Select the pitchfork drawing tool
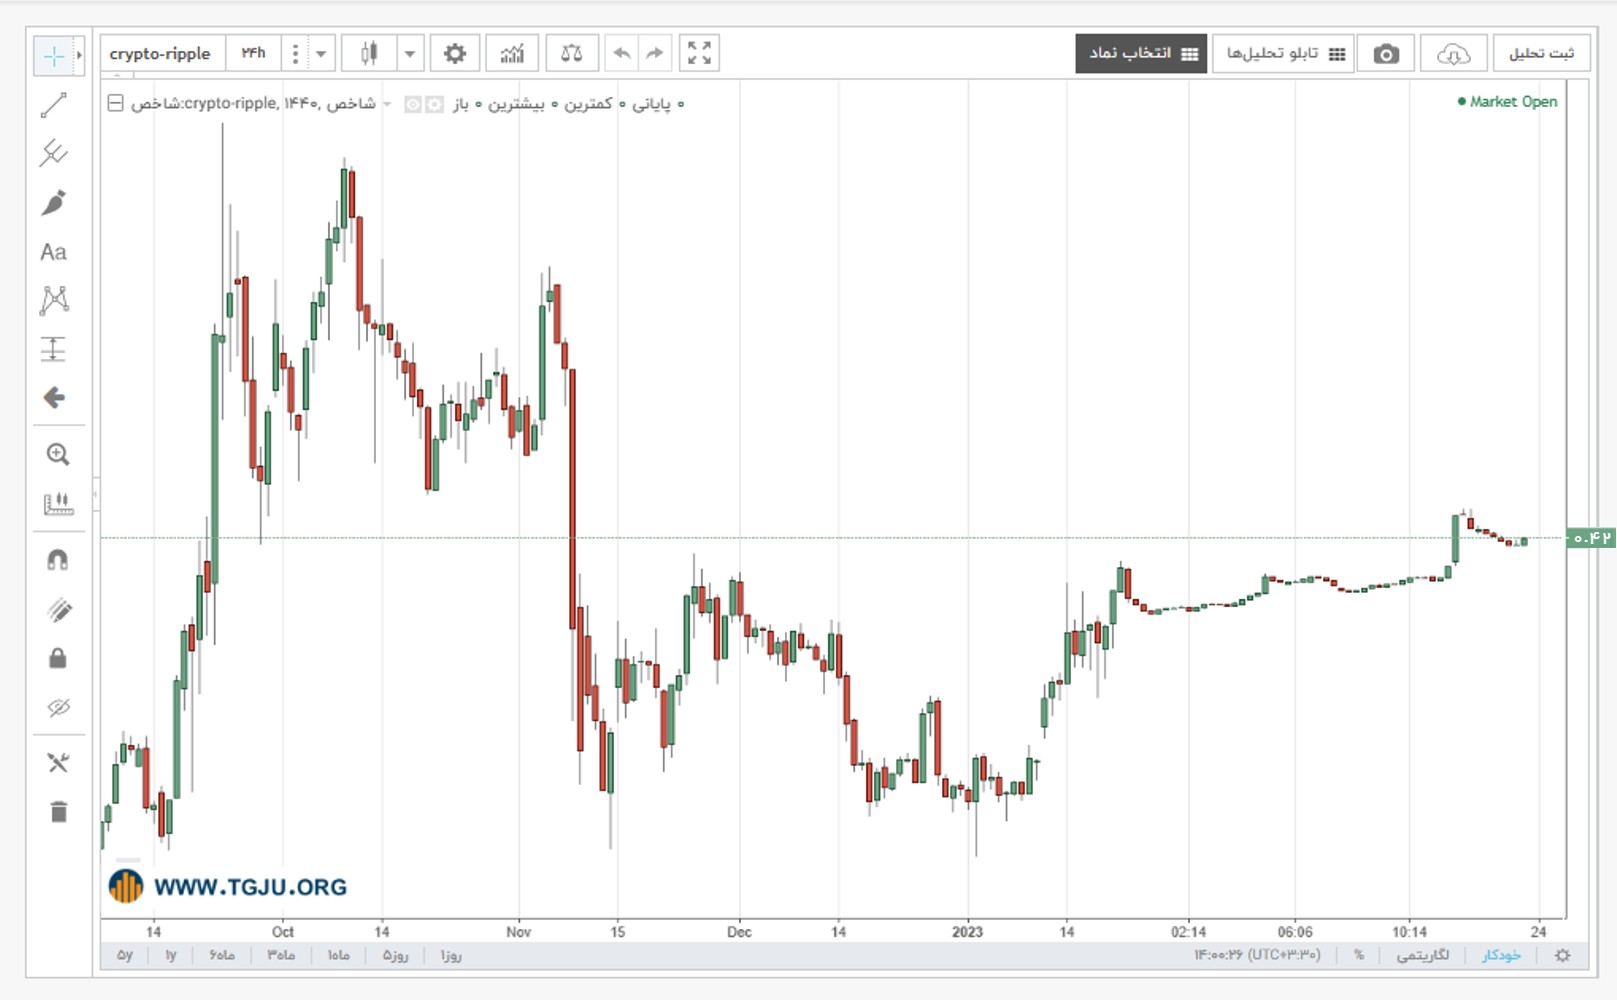The height and width of the screenshot is (1000, 1617). pyautogui.click(x=54, y=153)
